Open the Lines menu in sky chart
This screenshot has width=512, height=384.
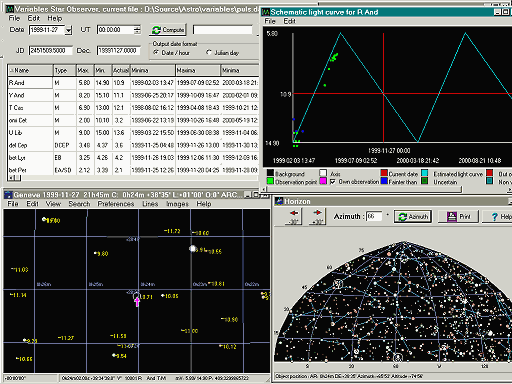pos(150,204)
